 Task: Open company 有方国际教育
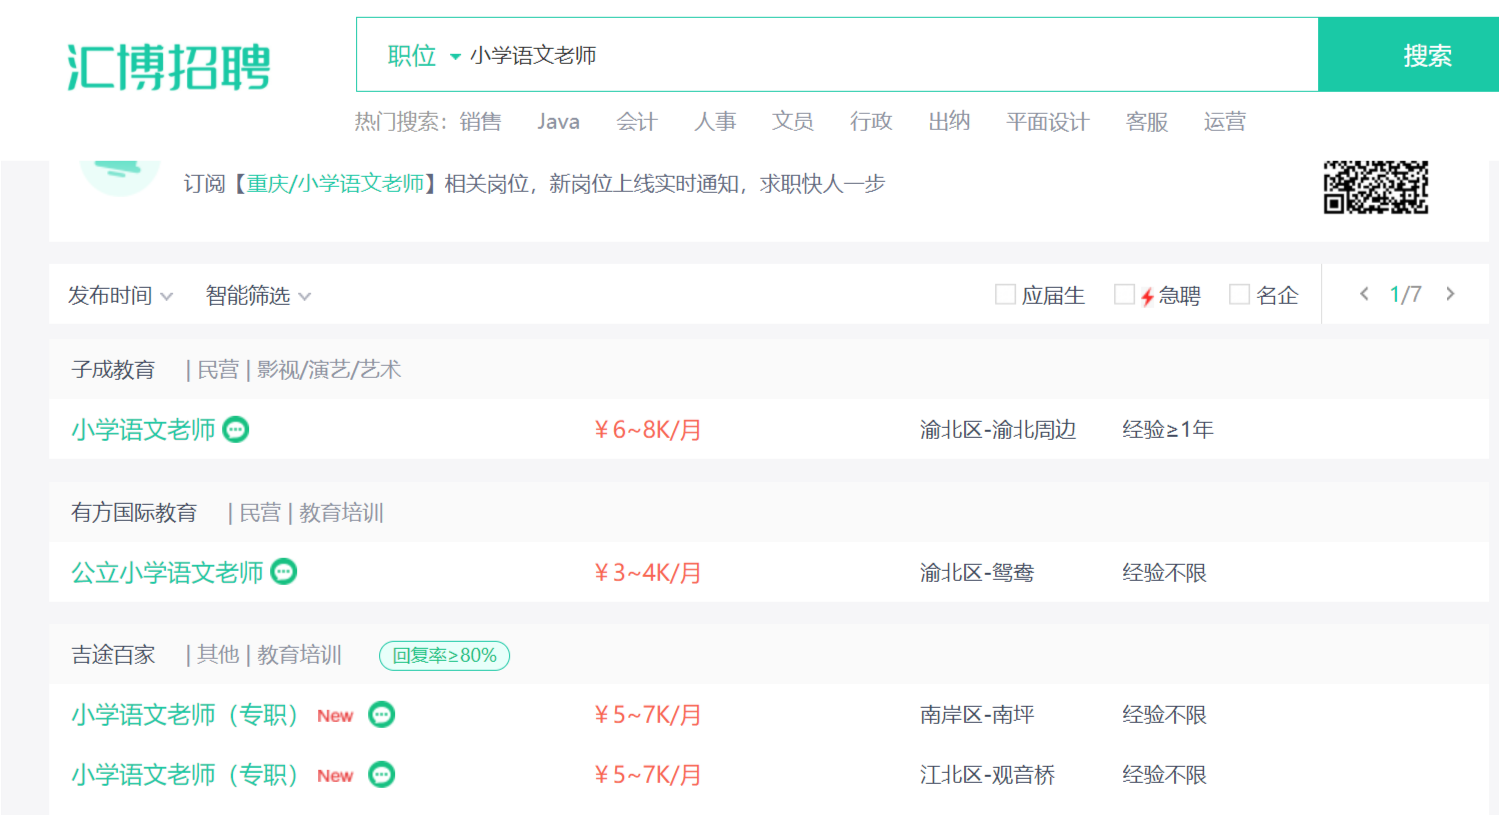pyautogui.click(x=134, y=513)
